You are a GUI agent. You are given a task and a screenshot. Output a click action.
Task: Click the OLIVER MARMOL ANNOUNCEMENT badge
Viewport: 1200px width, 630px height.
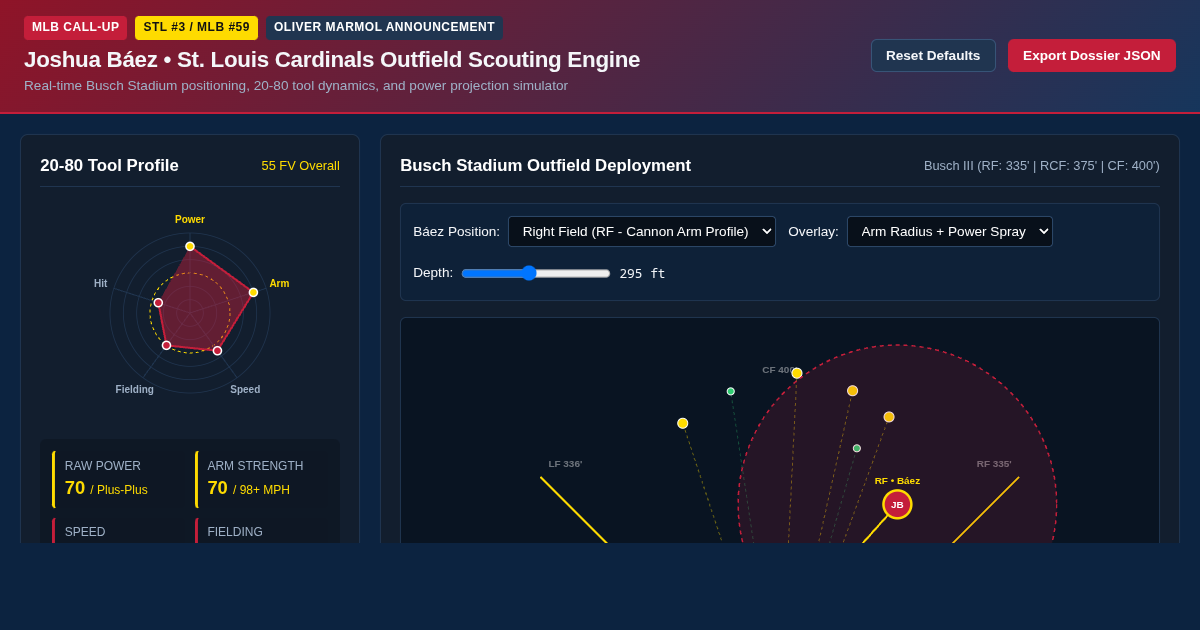pos(384,27)
